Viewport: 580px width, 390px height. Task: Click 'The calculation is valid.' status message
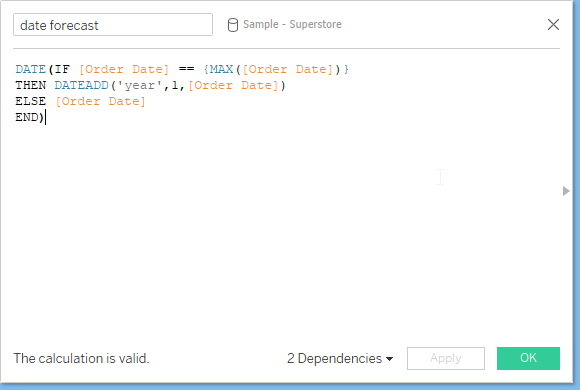point(81,358)
